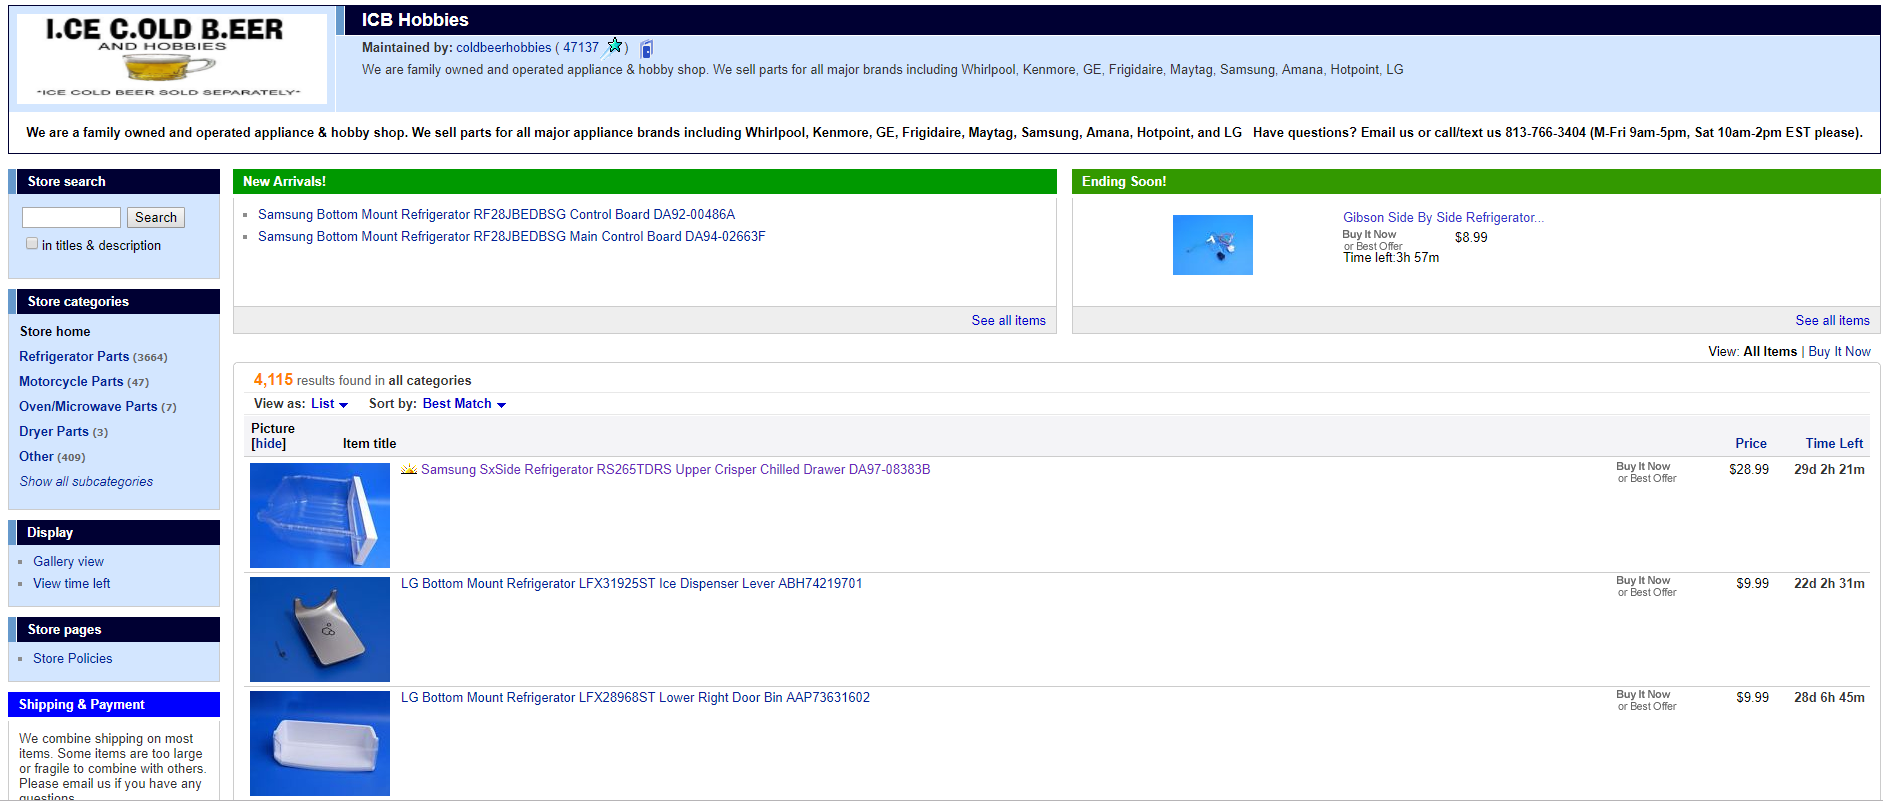
Task: Open the LG ice dispenser lever image
Action: [320, 630]
